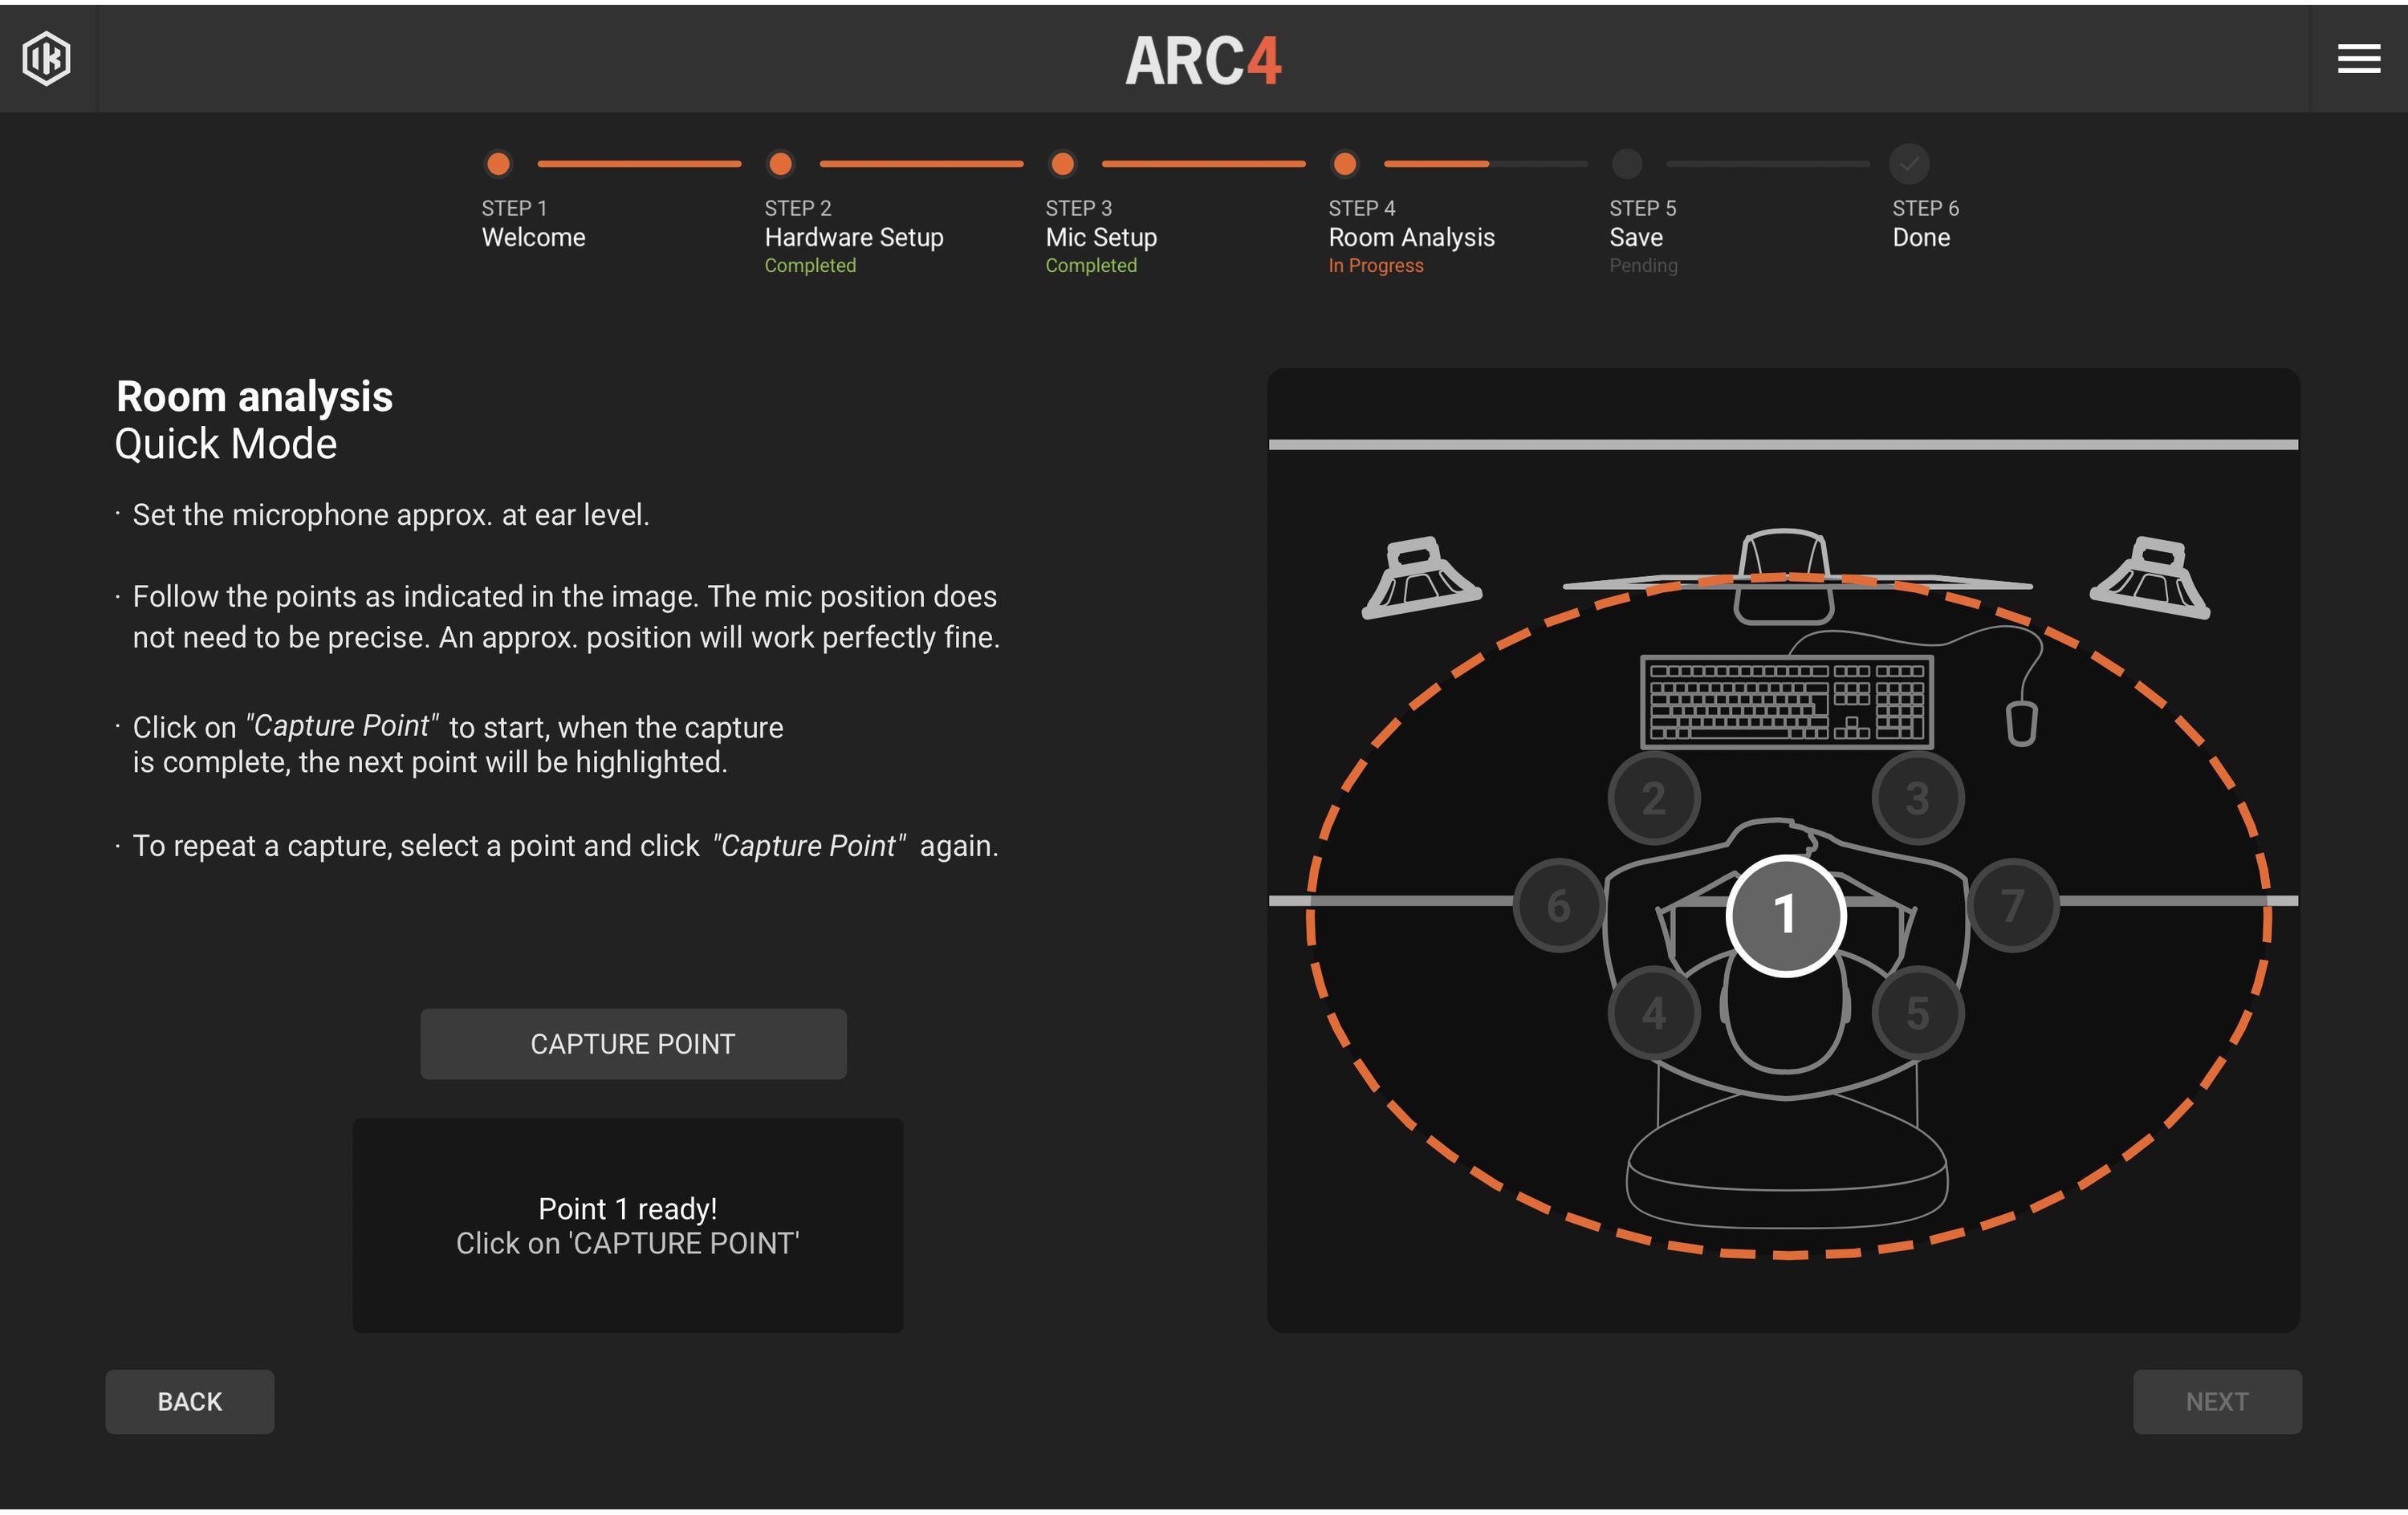Toggle Step 5 Save pending state
The width and height of the screenshot is (2408, 1515).
click(1625, 162)
